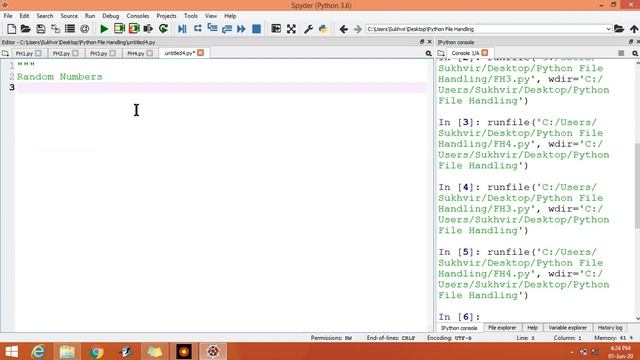
Task: Switch to FH4.py editor tab
Action: click(x=136, y=53)
